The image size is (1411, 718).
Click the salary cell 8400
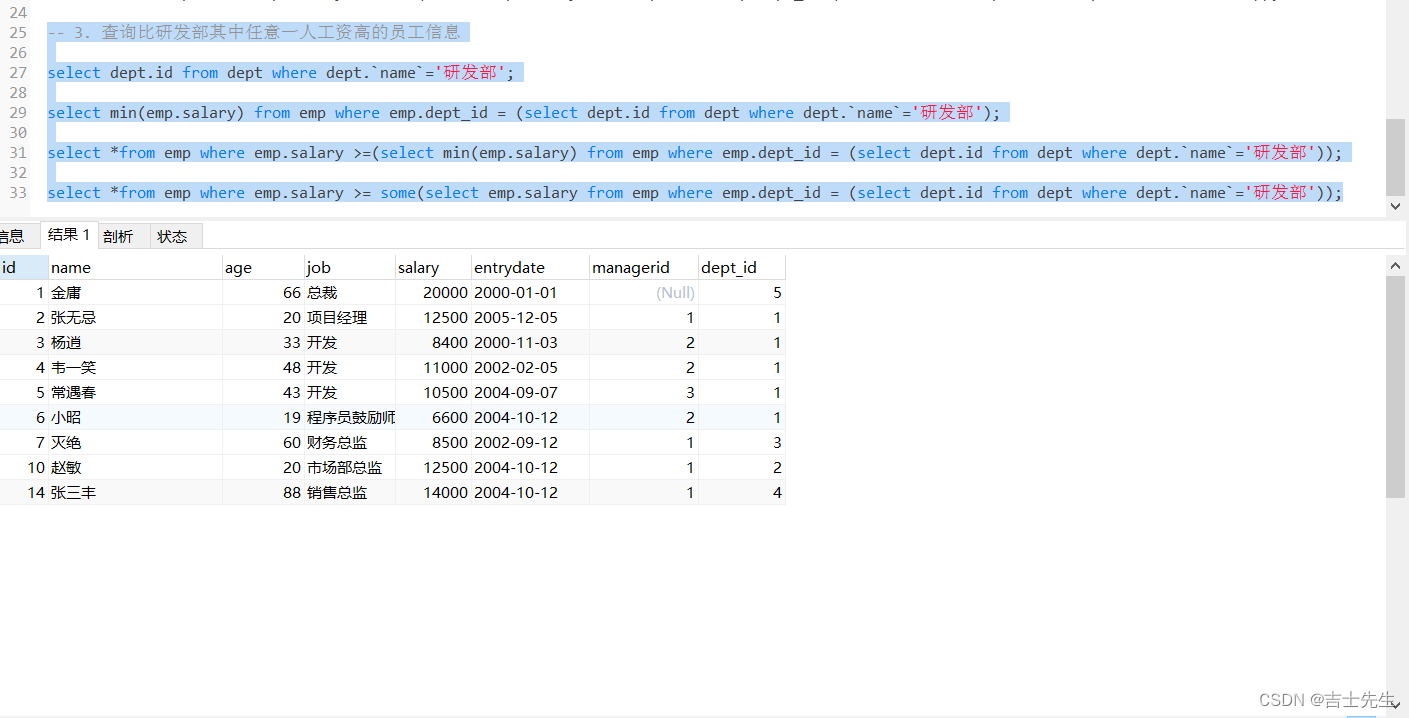(x=432, y=343)
